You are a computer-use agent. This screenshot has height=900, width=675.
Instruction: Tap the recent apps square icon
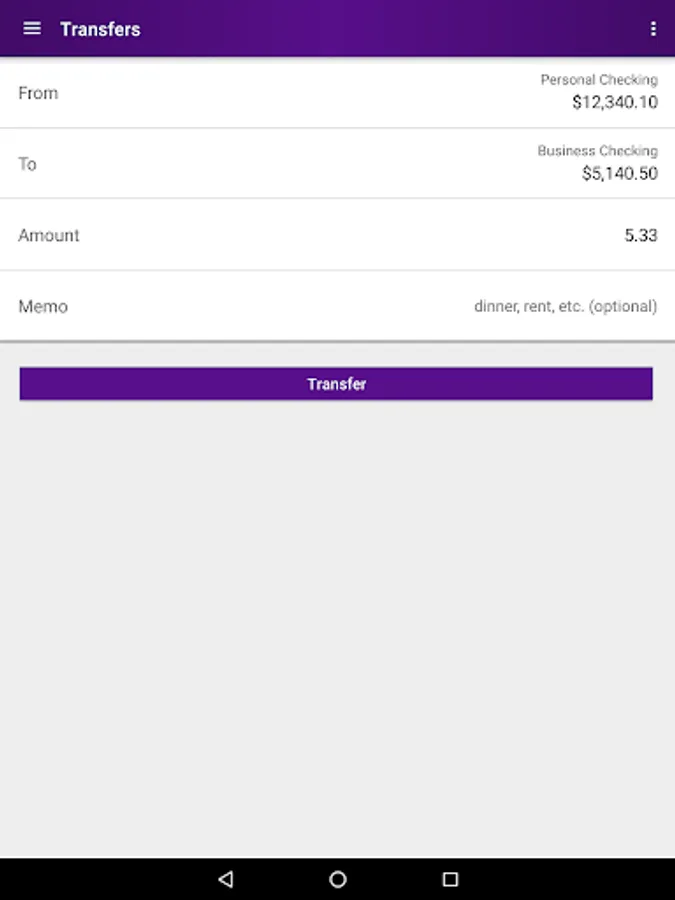tap(450, 880)
